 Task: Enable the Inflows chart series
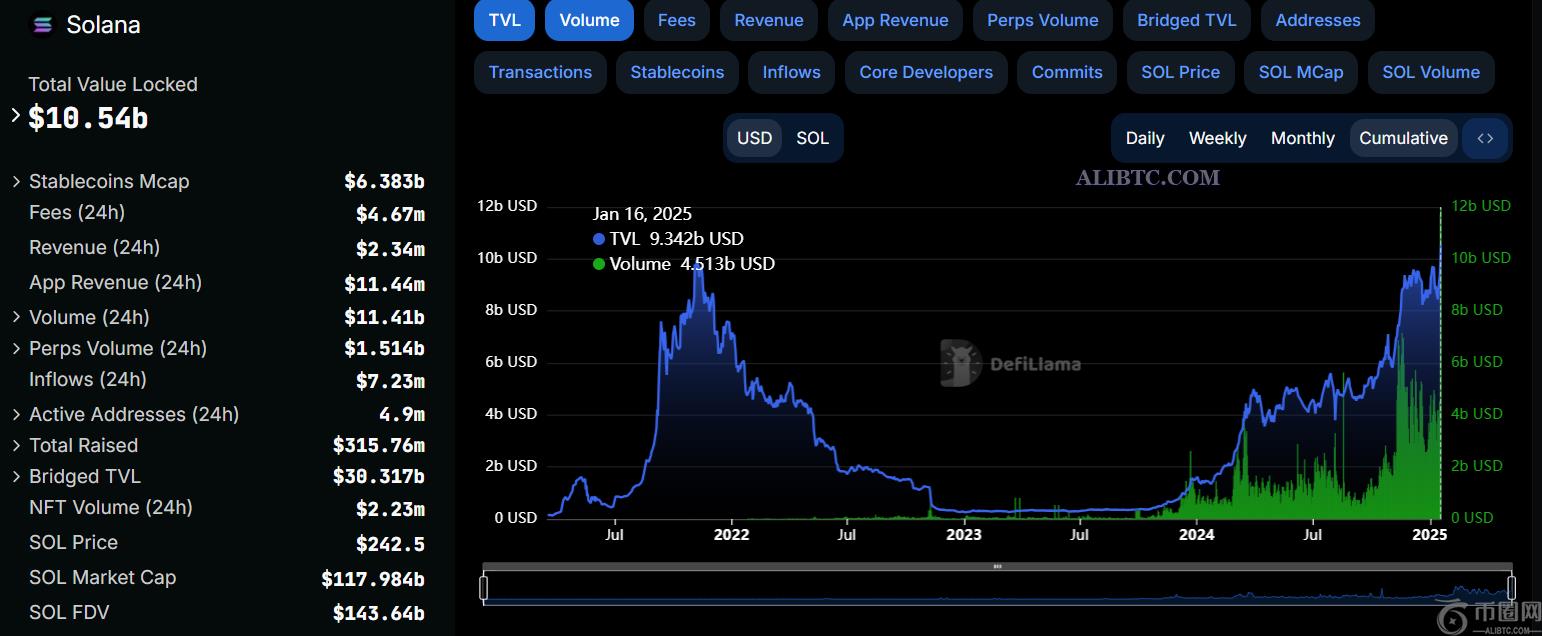(x=791, y=72)
